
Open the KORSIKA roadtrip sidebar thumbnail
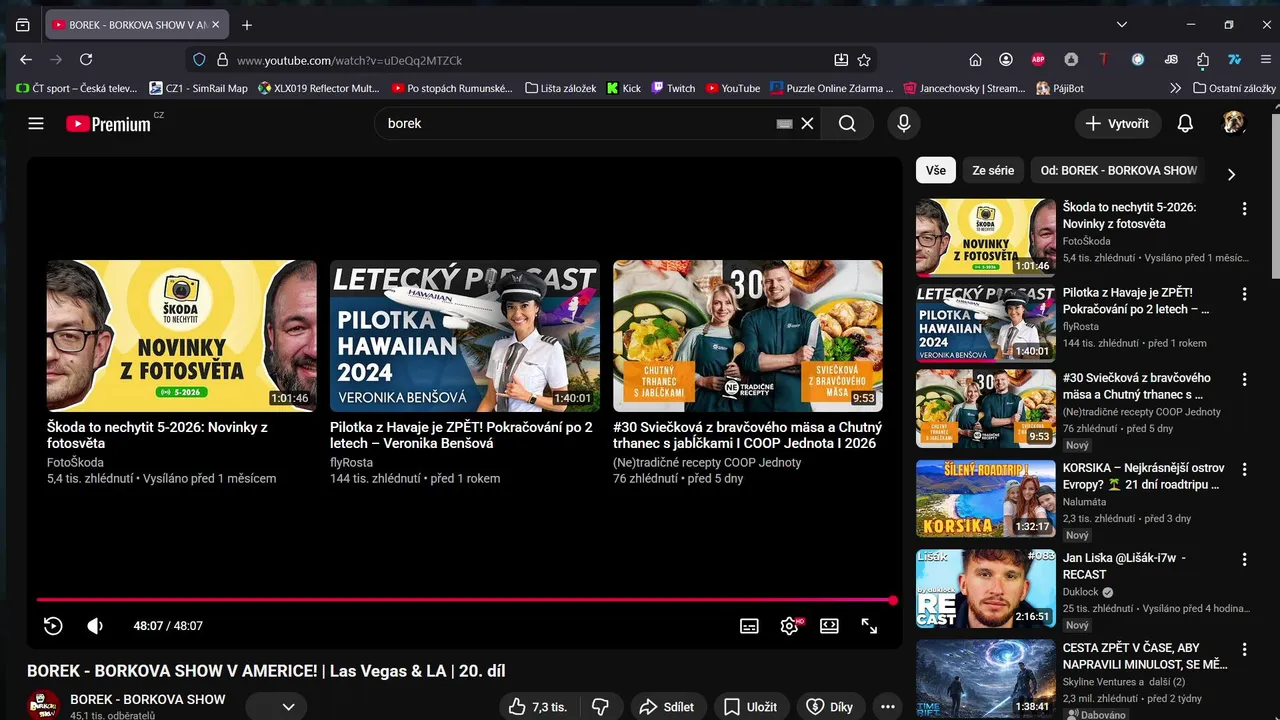(x=986, y=498)
